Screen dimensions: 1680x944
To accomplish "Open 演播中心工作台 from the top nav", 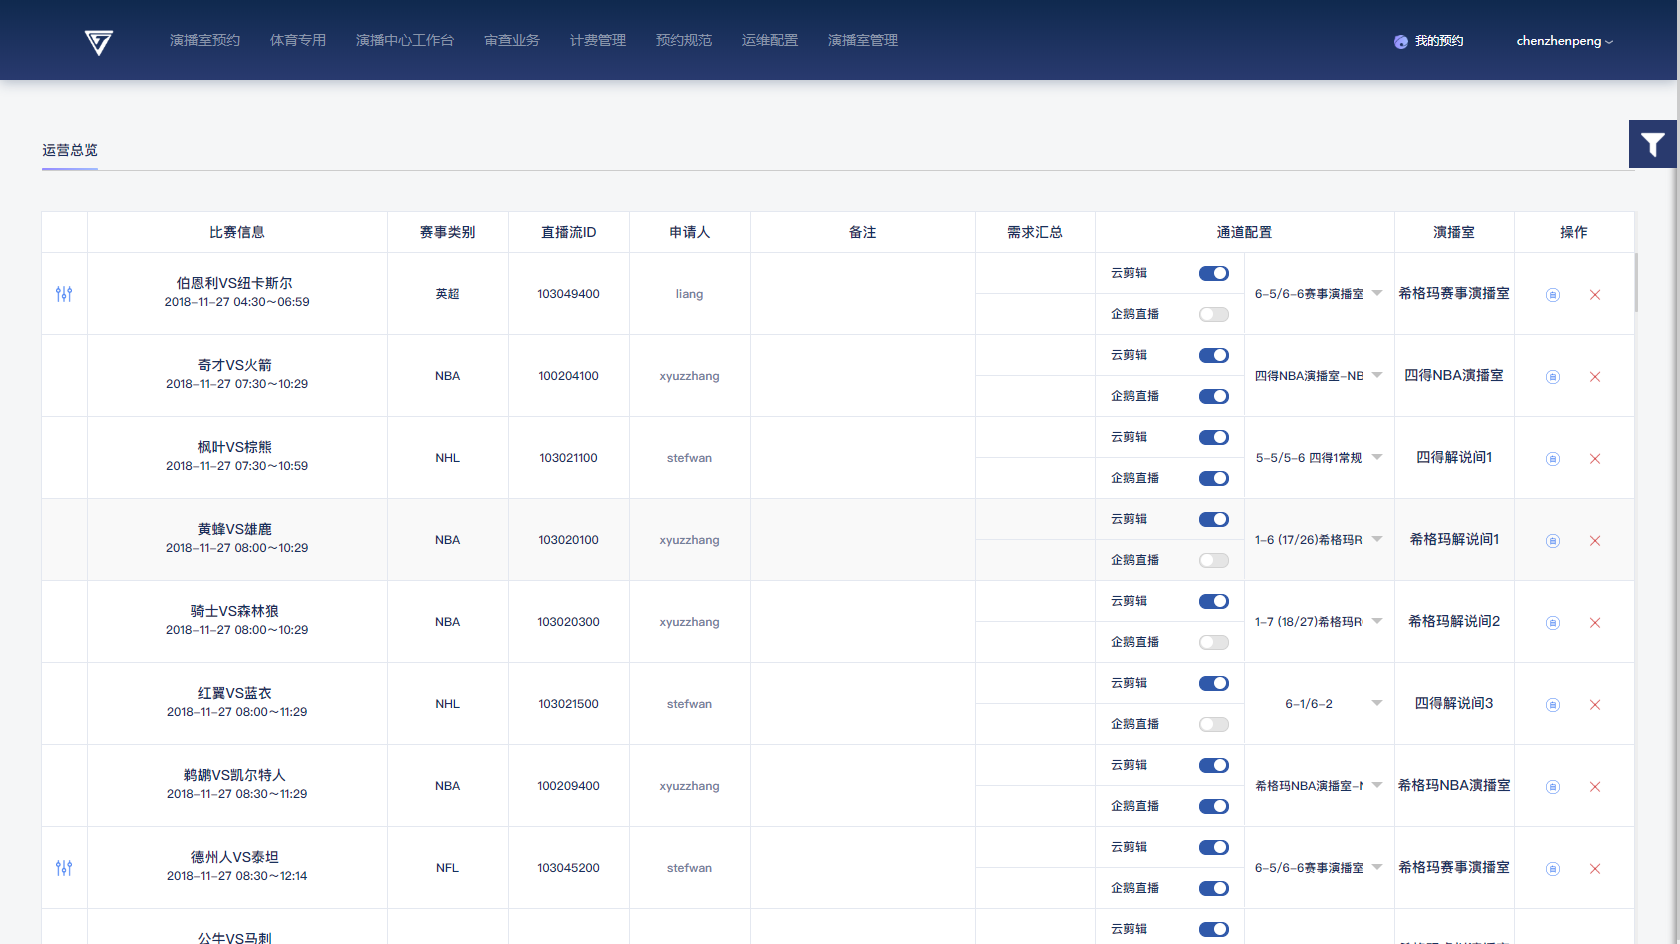I will (x=405, y=40).
